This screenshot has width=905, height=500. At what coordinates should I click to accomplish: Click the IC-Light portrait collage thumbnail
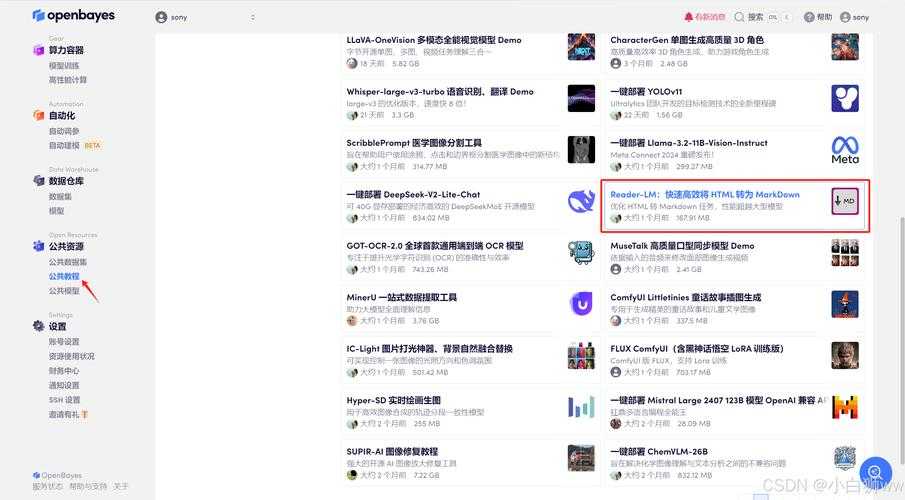581,355
